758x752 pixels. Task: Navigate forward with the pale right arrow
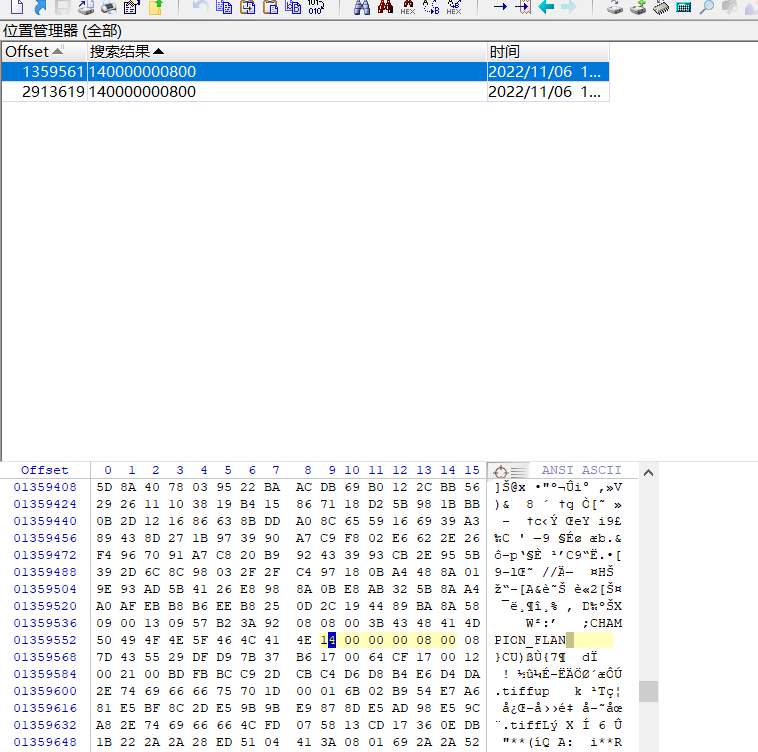569,7
